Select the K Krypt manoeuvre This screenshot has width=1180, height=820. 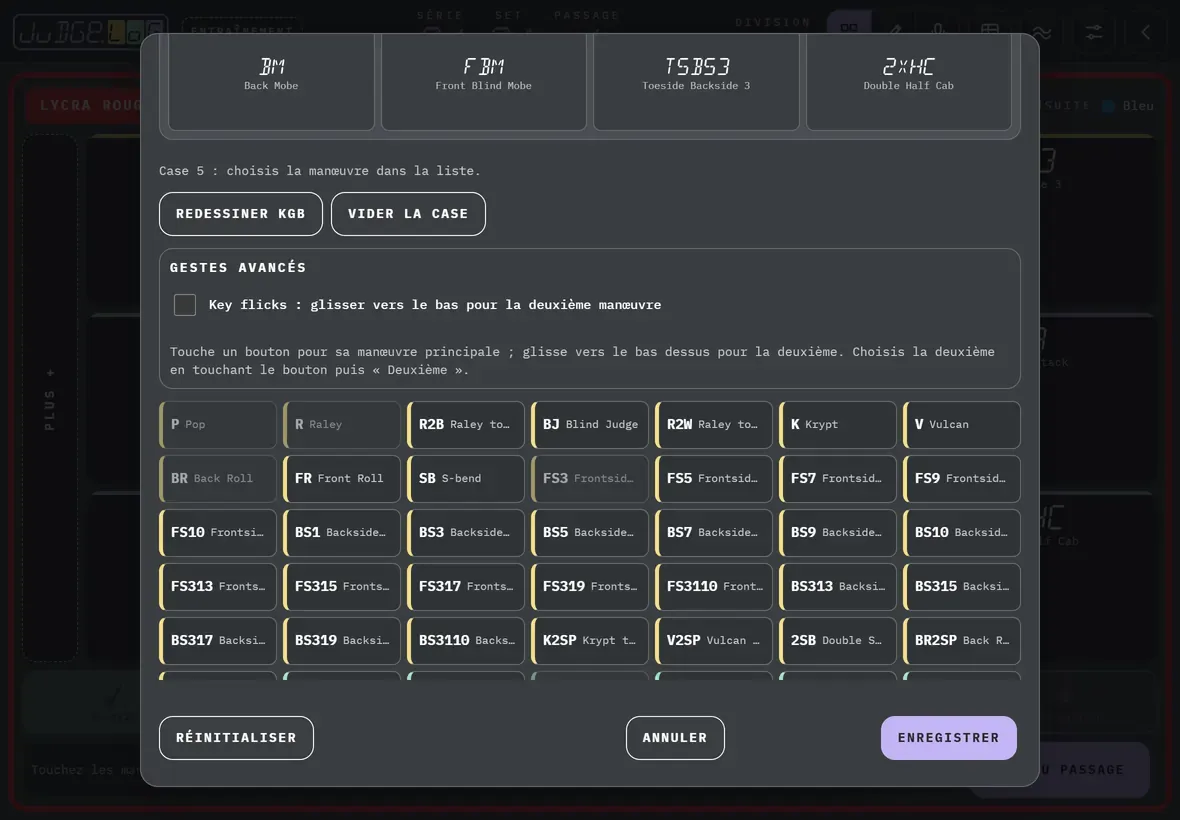[838, 424]
